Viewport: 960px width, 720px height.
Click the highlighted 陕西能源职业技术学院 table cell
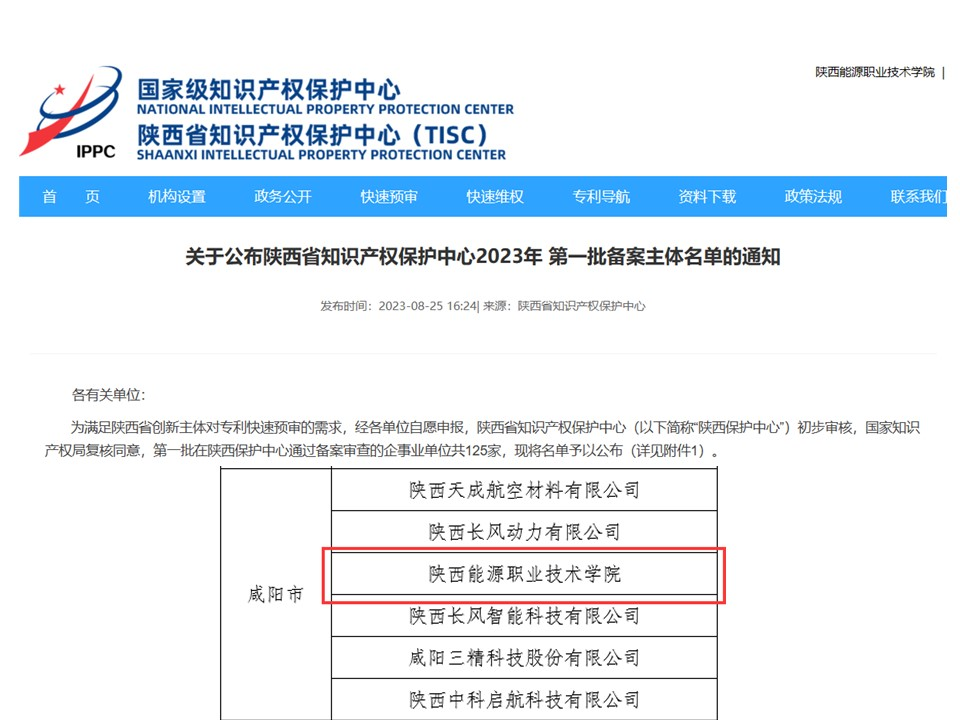pyautogui.click(x=524, y=575)
